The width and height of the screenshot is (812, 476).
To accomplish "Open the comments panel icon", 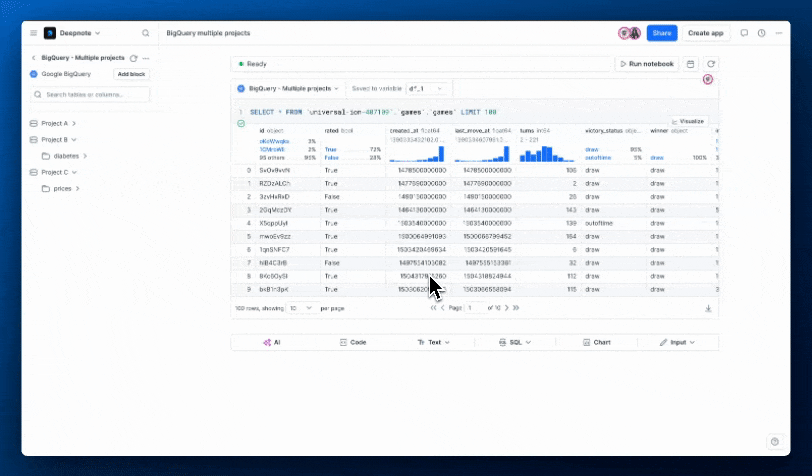I will [744, 33].
